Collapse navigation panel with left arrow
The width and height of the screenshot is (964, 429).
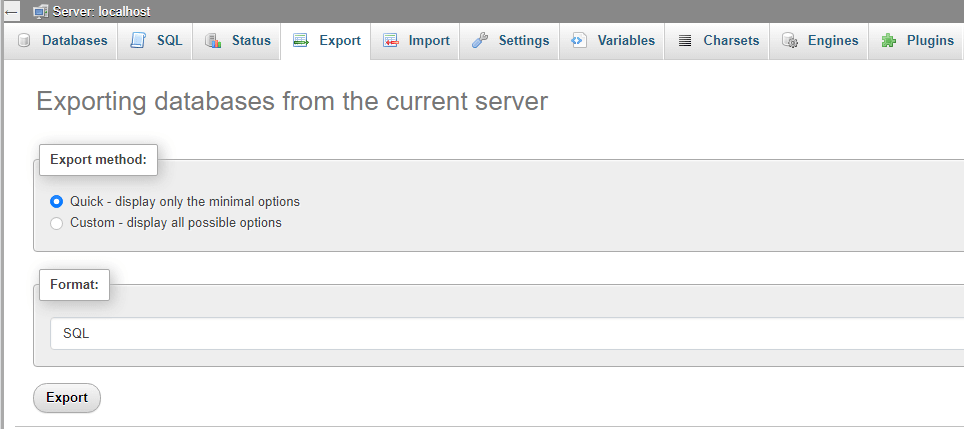(x=12, y=11)
